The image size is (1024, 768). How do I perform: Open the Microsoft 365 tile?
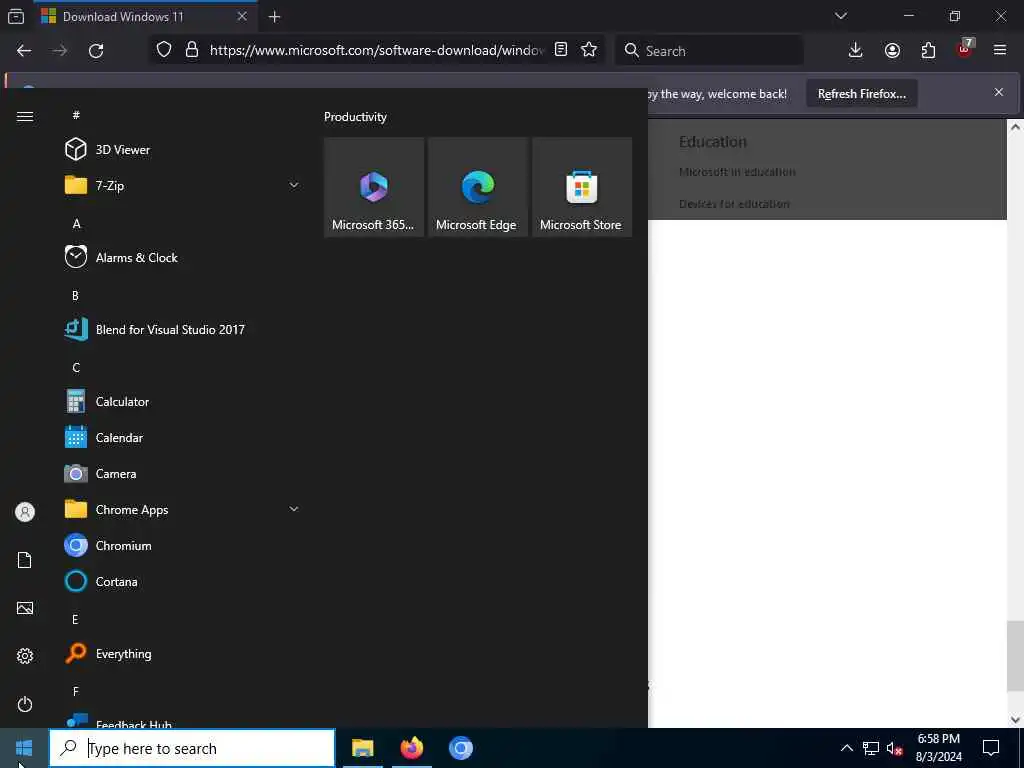click(374, 187)
